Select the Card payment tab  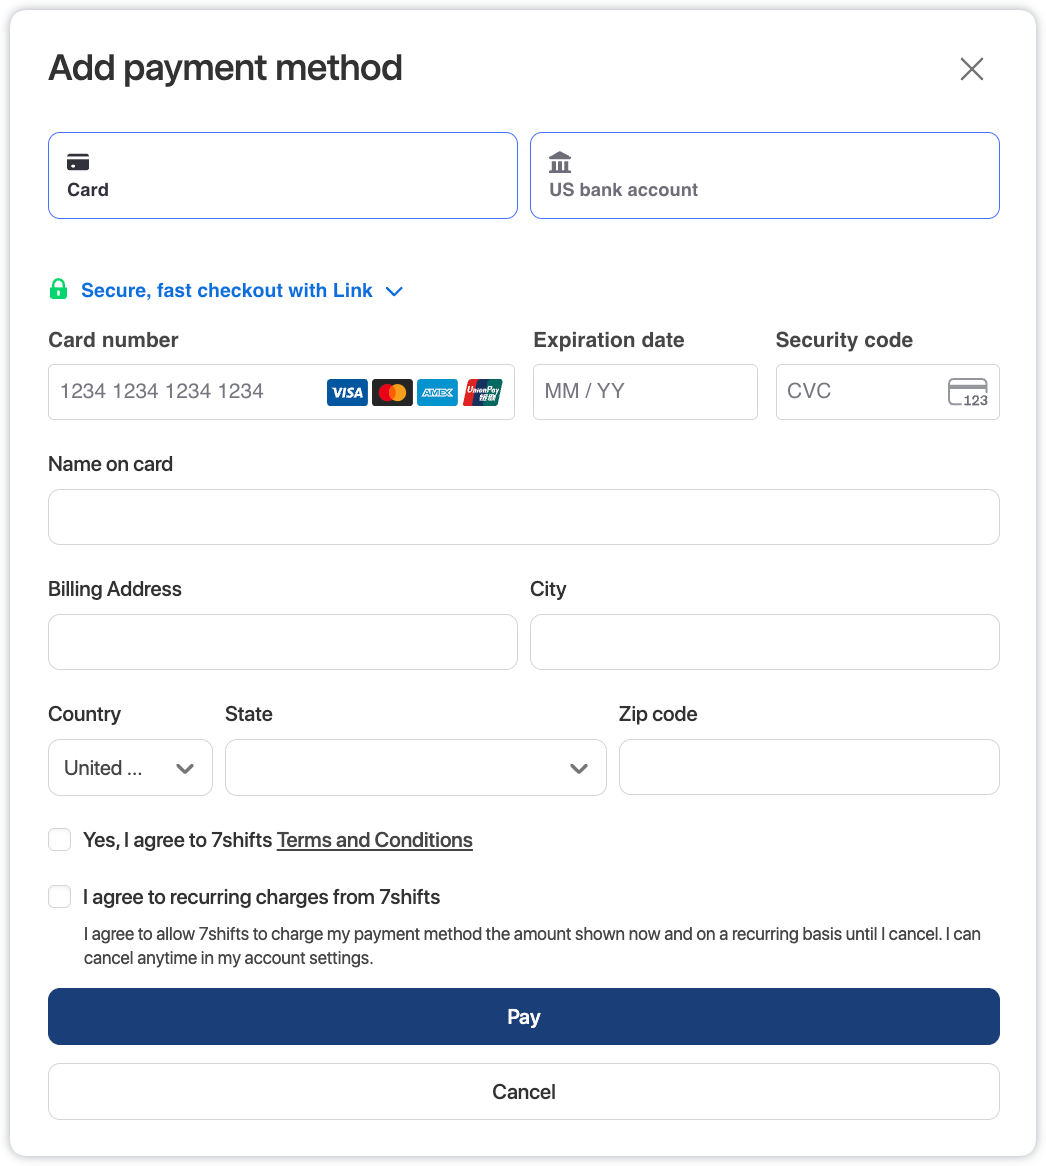click(282, 175)
